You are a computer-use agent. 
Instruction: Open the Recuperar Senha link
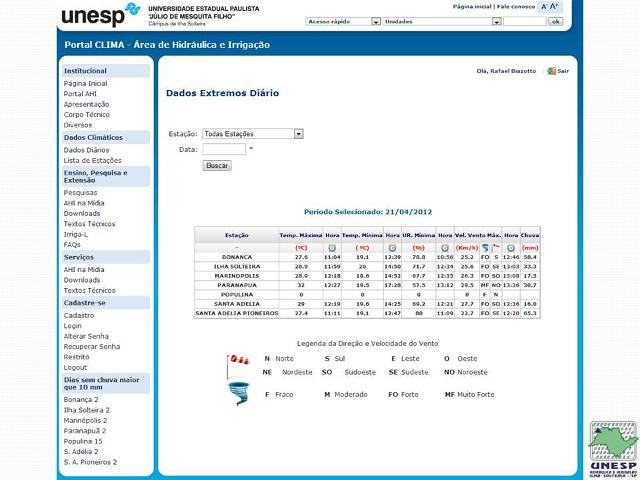coord(90,346)
